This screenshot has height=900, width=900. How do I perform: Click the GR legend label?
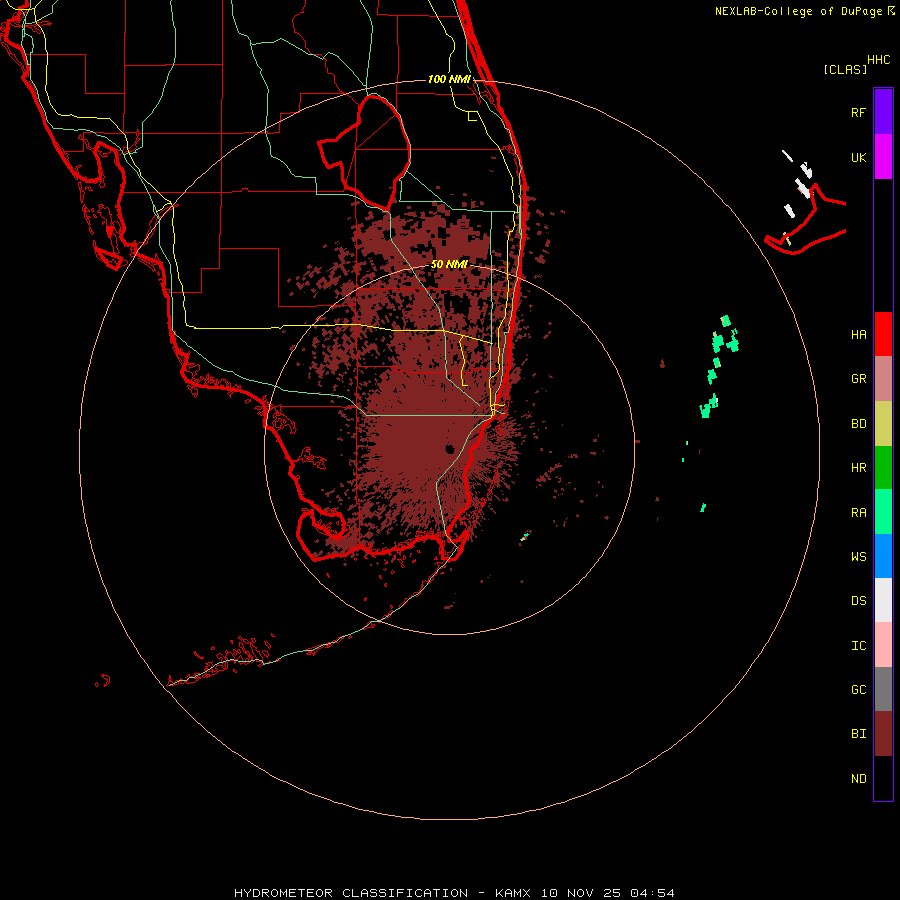click(x=858, y=379)
